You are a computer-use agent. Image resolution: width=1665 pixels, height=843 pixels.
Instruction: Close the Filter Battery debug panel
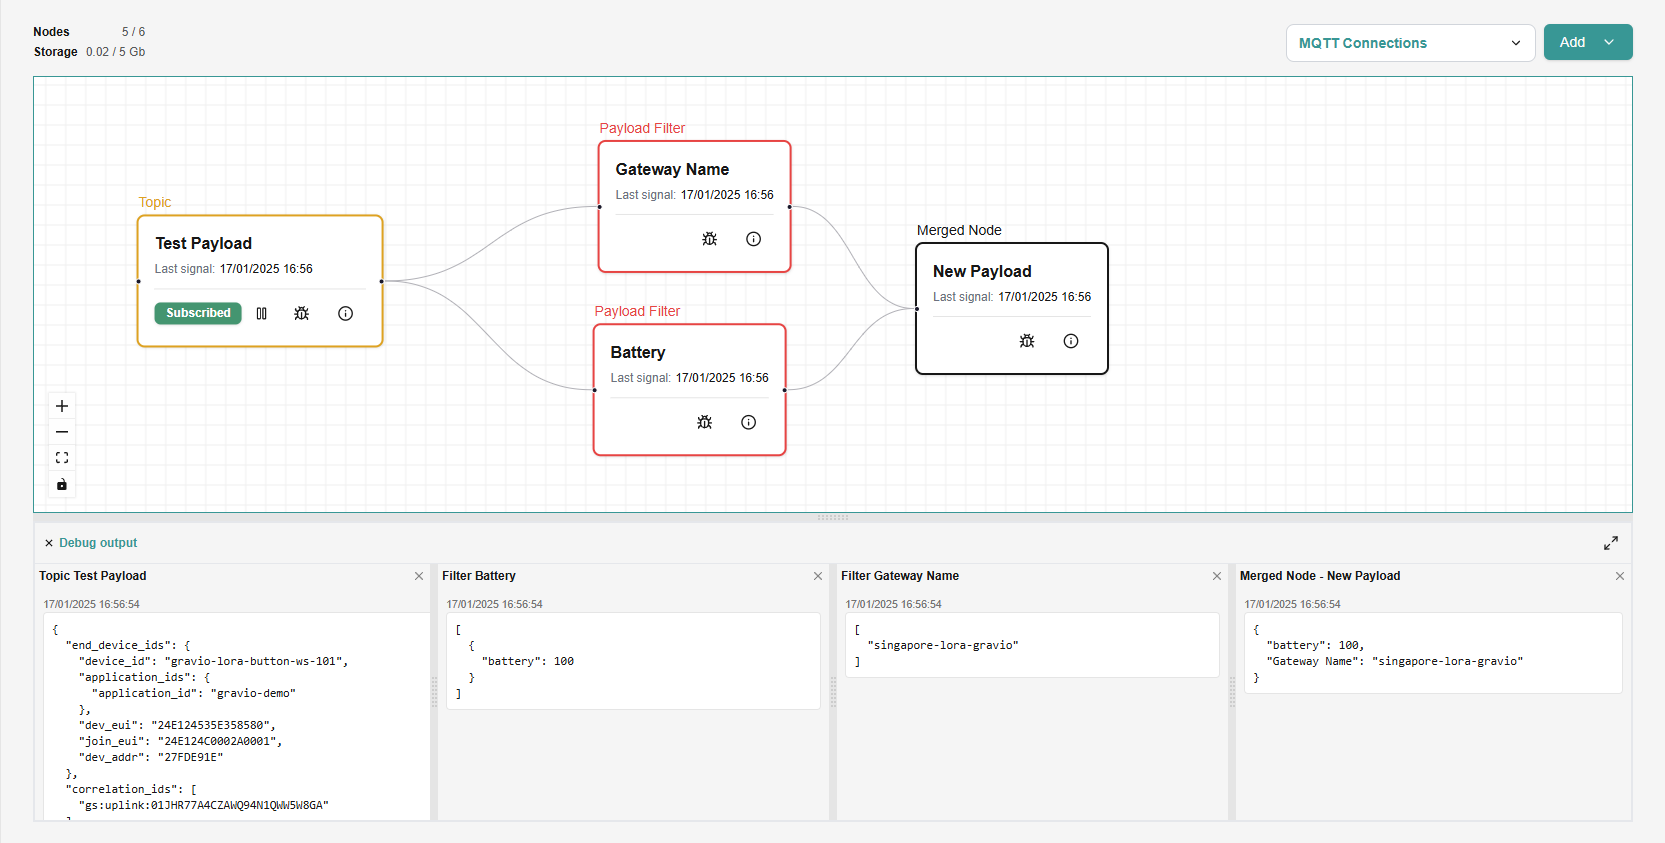[818, 576]
